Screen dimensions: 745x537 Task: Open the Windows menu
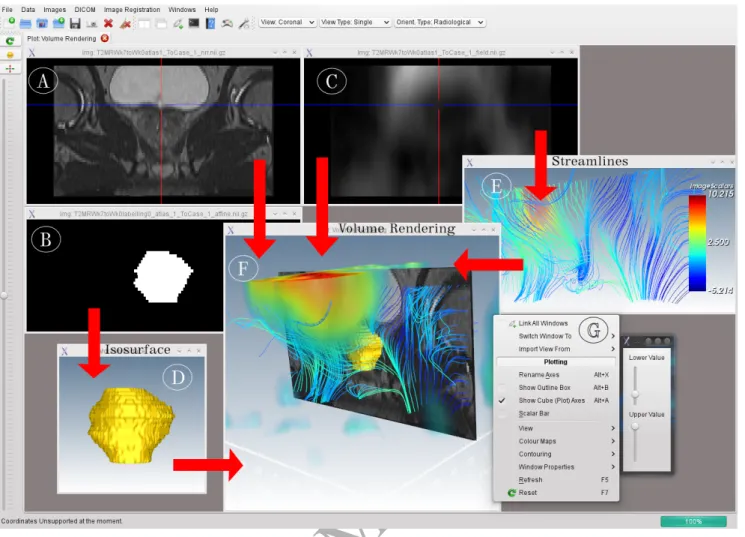182,10
